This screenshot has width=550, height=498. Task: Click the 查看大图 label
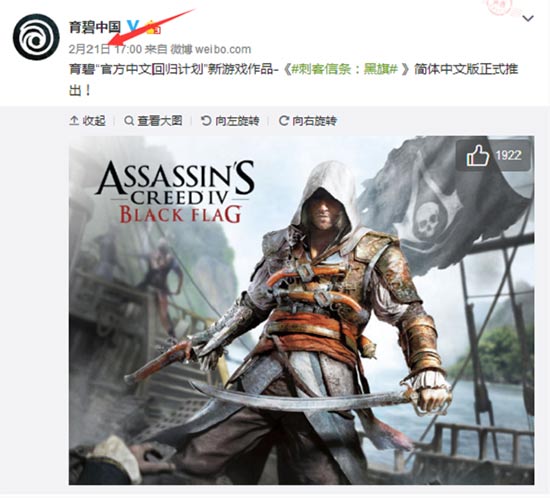click(x=160, y=121)
